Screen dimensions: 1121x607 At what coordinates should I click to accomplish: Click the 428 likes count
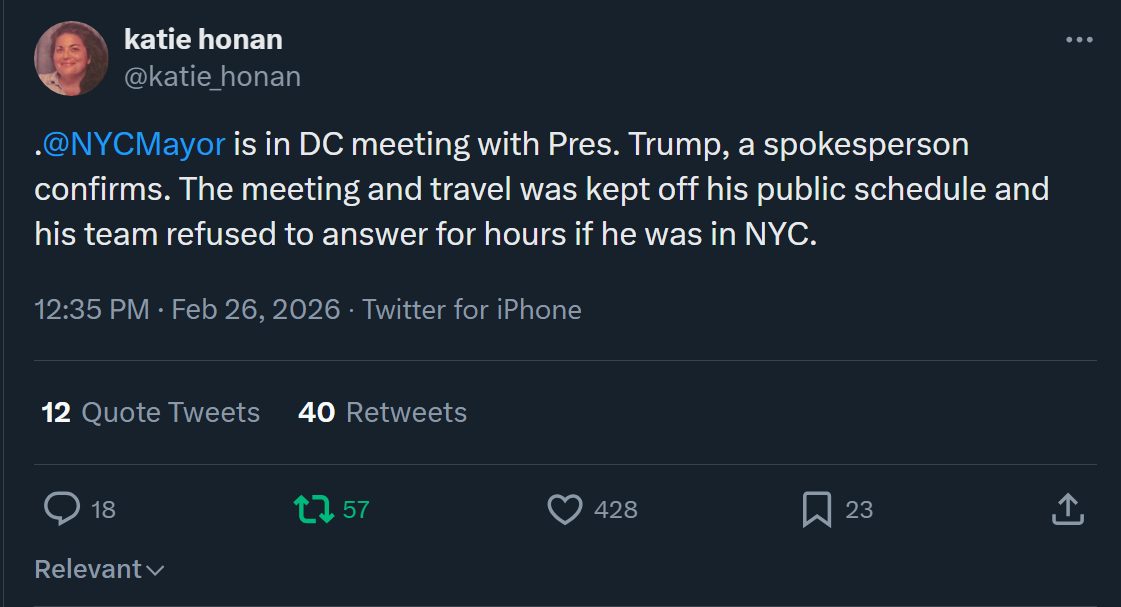click(615, 510)
